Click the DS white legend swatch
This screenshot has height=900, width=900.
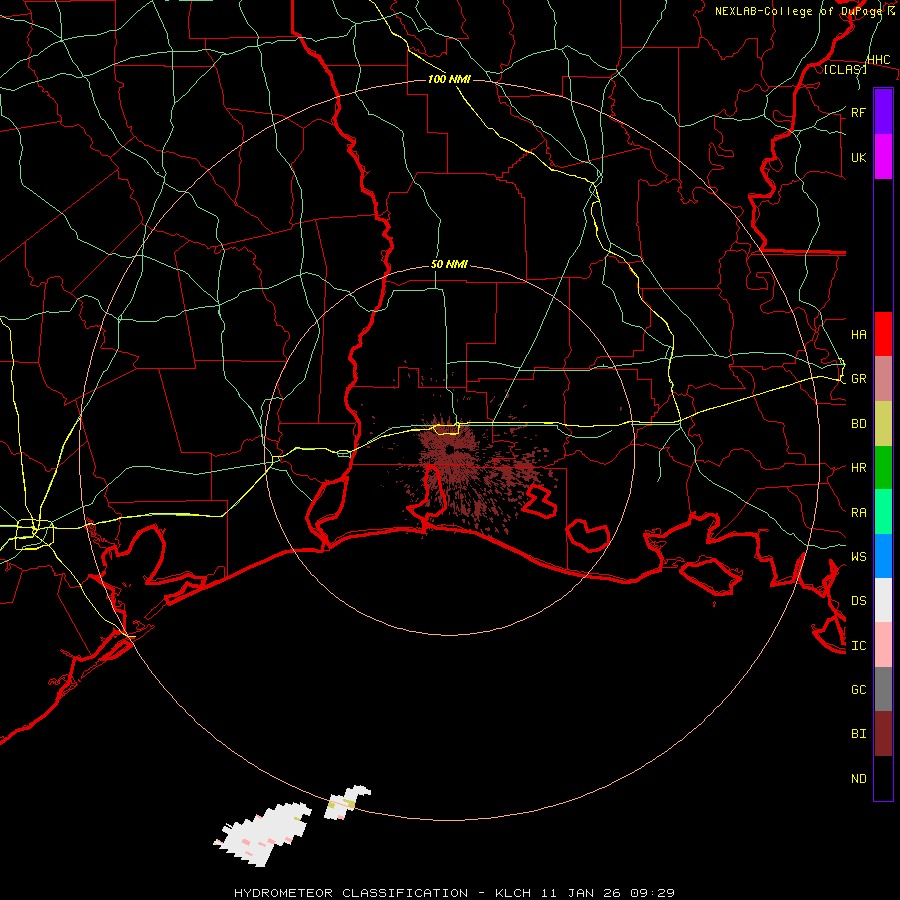point(883,600)
